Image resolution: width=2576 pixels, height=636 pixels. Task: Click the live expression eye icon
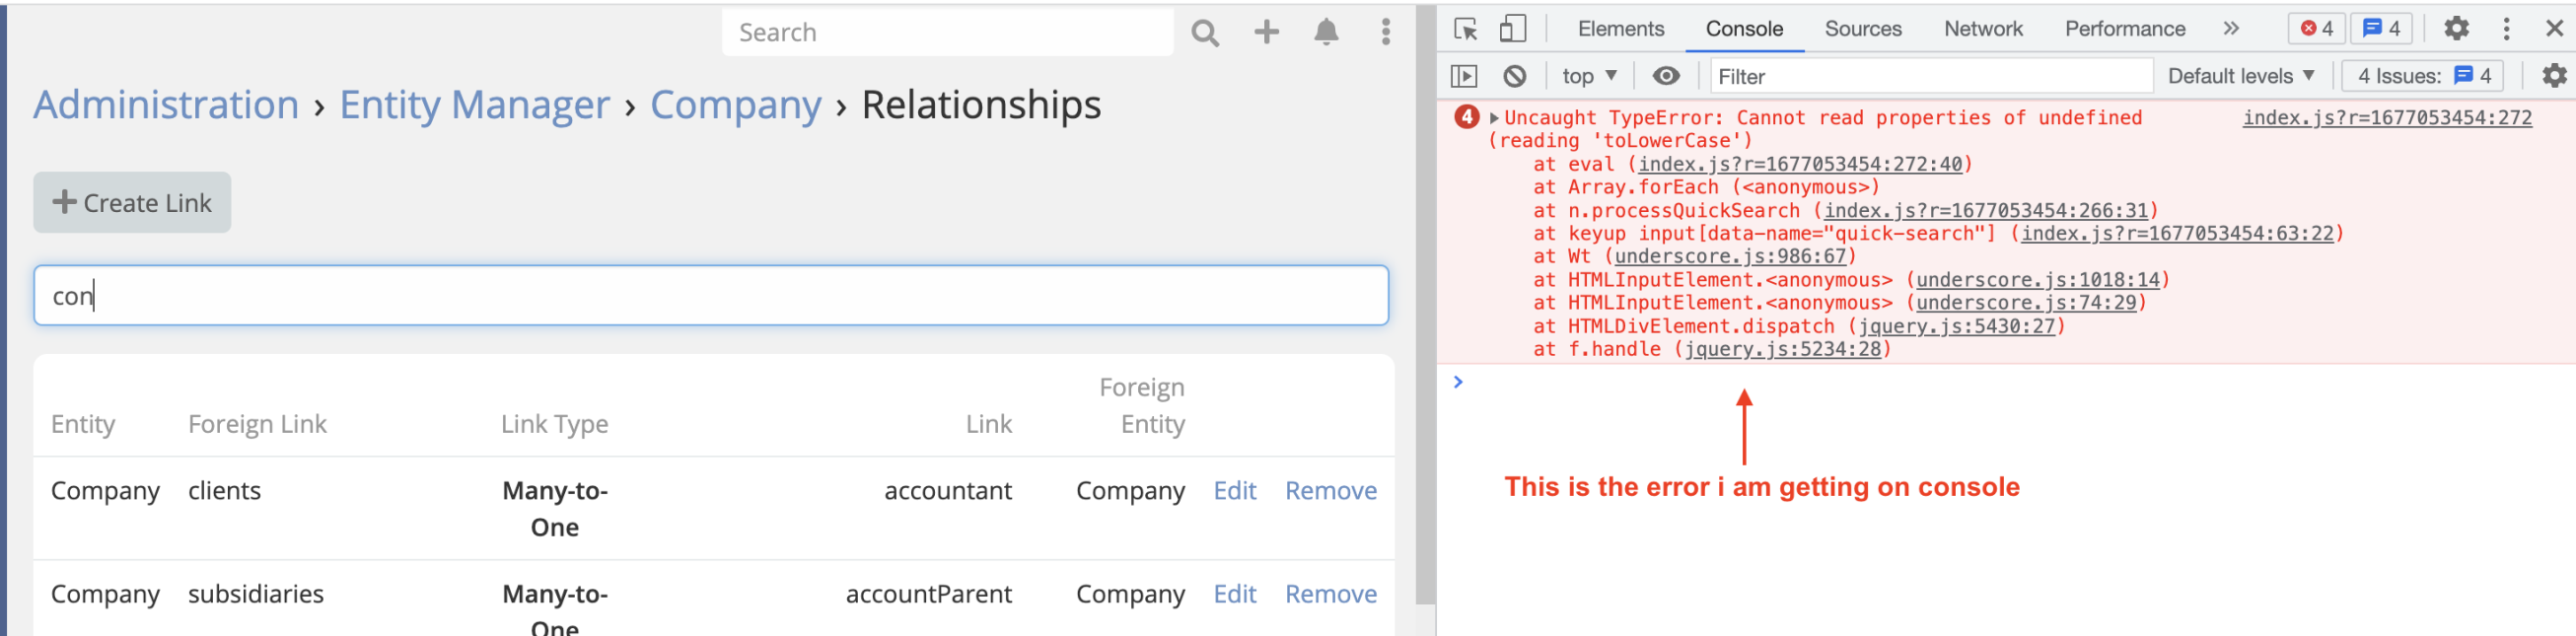1665,76
